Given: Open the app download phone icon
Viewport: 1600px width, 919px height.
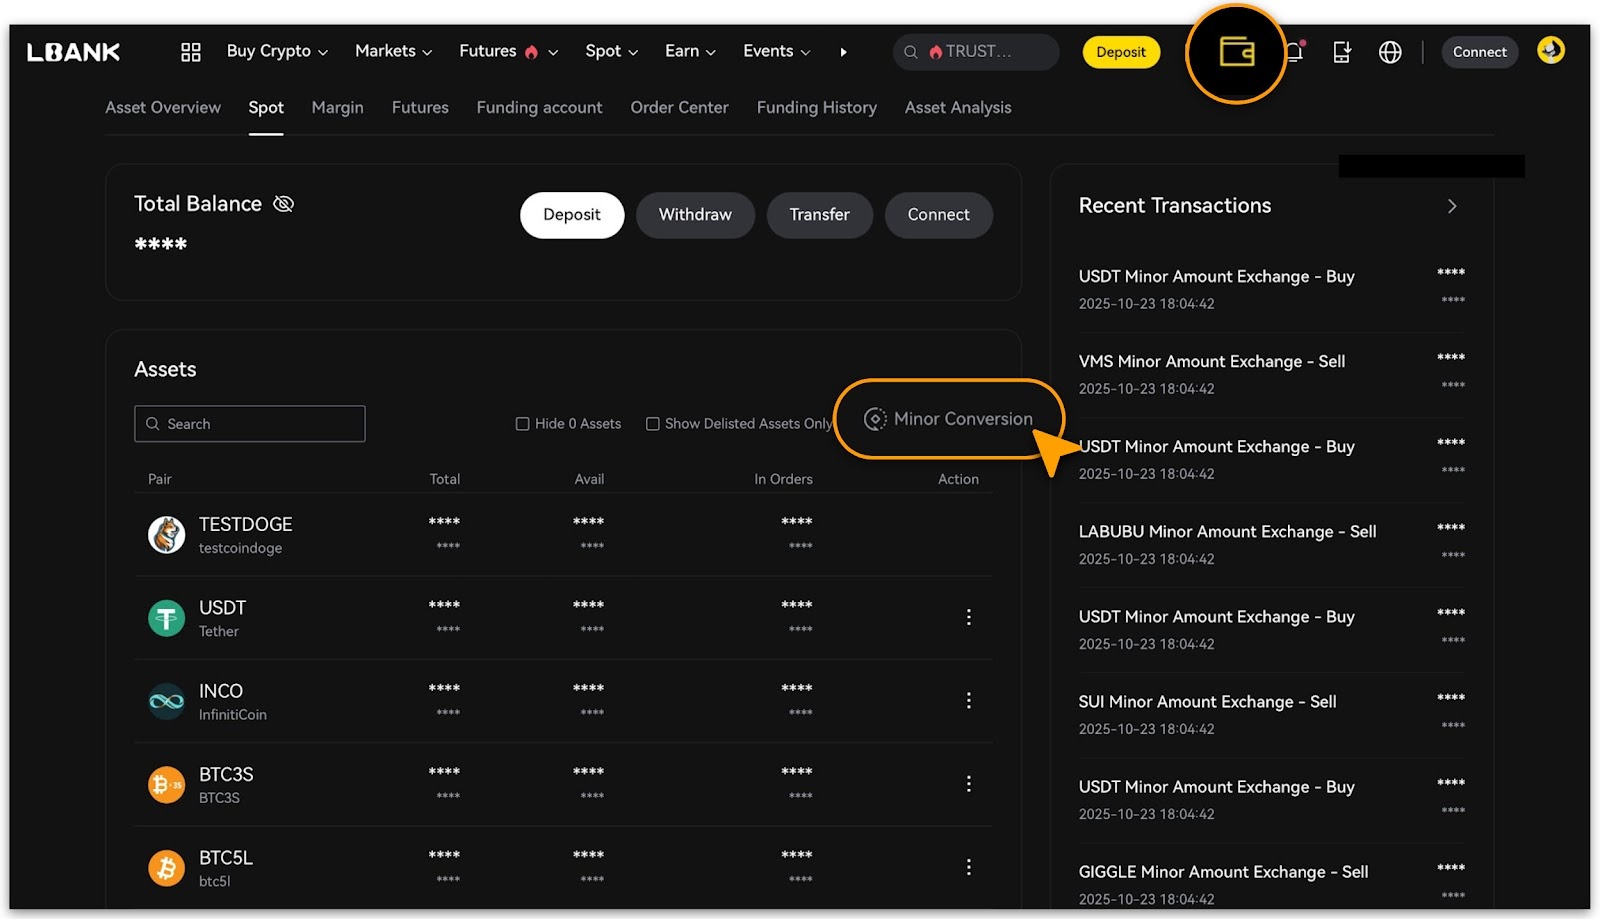Looking at the screenshot, I should coord(1342,52).
